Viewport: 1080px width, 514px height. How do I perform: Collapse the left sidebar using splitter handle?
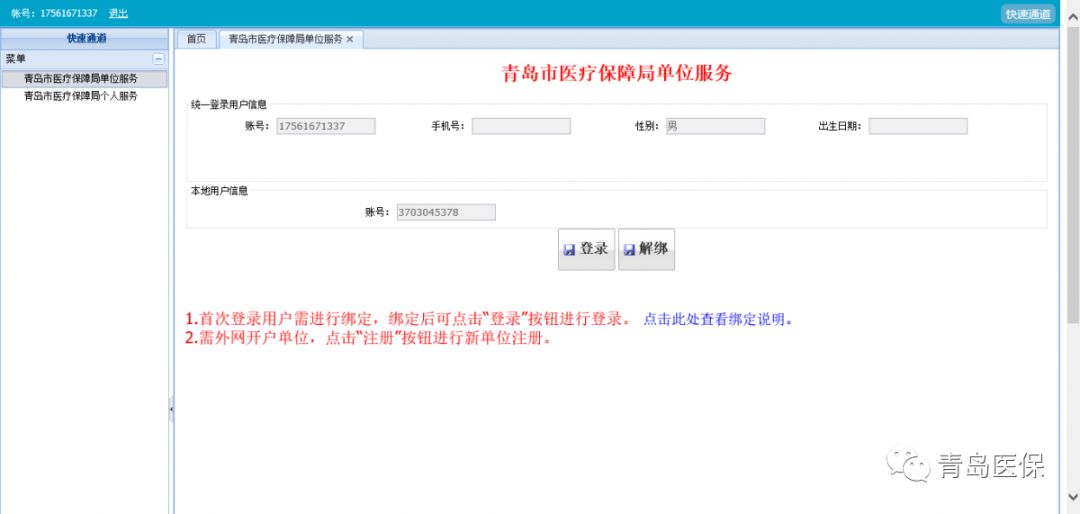(x=171, y=408)
